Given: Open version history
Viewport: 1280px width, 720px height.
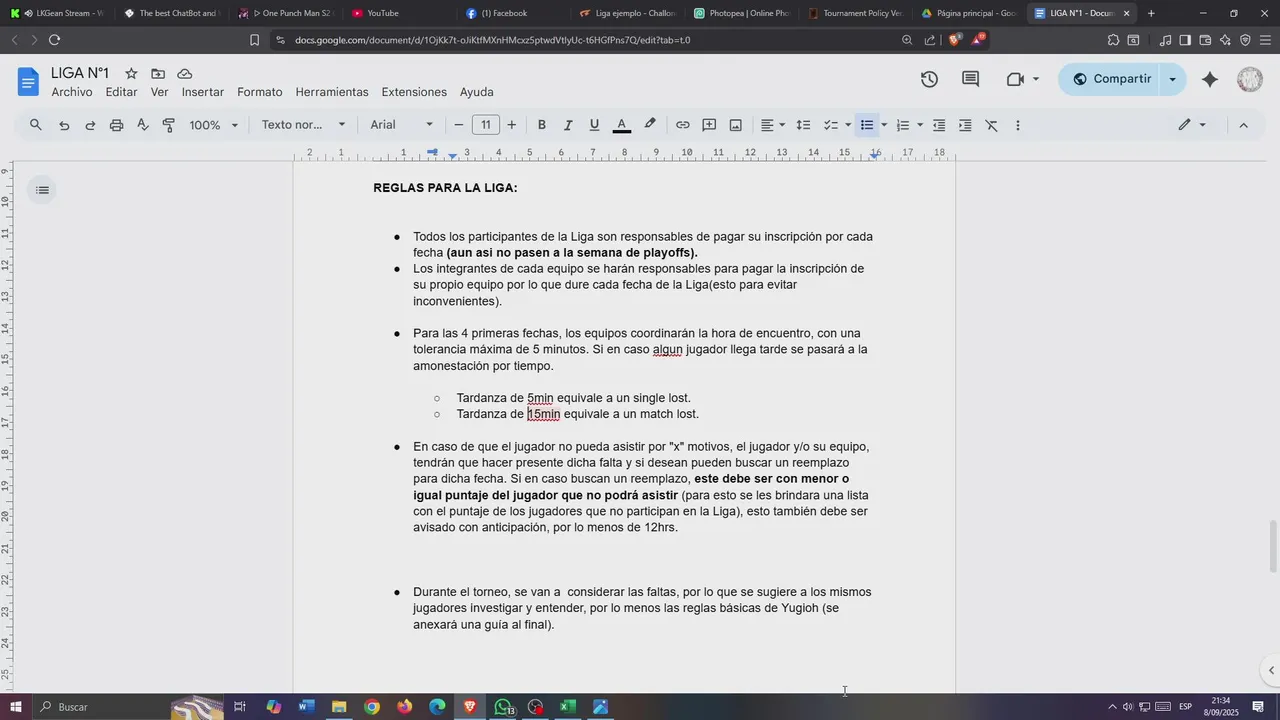Looking at the screenshot, I should point(929,79).
